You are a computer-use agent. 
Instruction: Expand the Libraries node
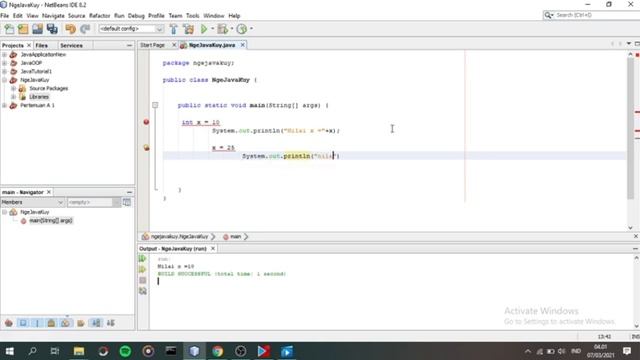13,97
